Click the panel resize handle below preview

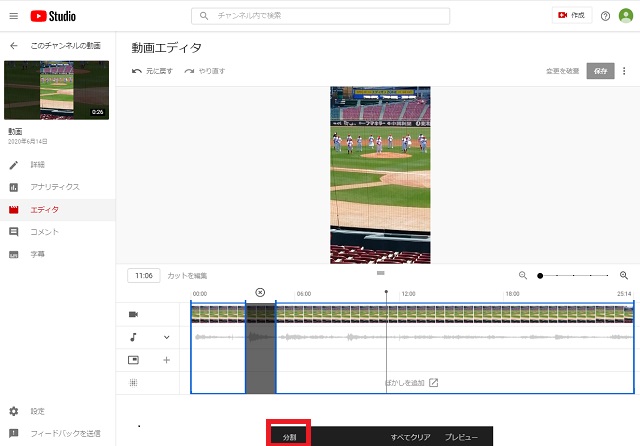click(x=380, y=273)
